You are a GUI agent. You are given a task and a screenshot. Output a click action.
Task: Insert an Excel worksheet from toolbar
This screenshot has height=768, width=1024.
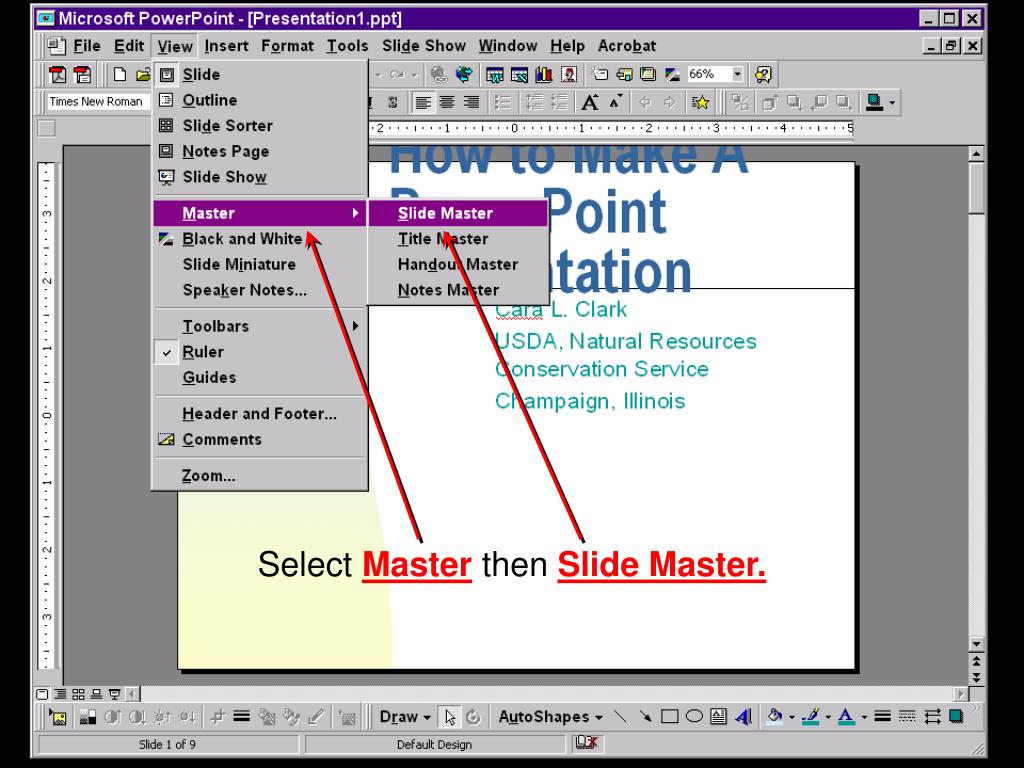pos(519,74)
